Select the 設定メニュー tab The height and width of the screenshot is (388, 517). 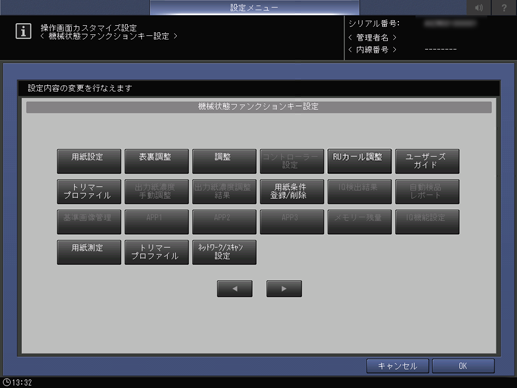[x=254, y=8]
